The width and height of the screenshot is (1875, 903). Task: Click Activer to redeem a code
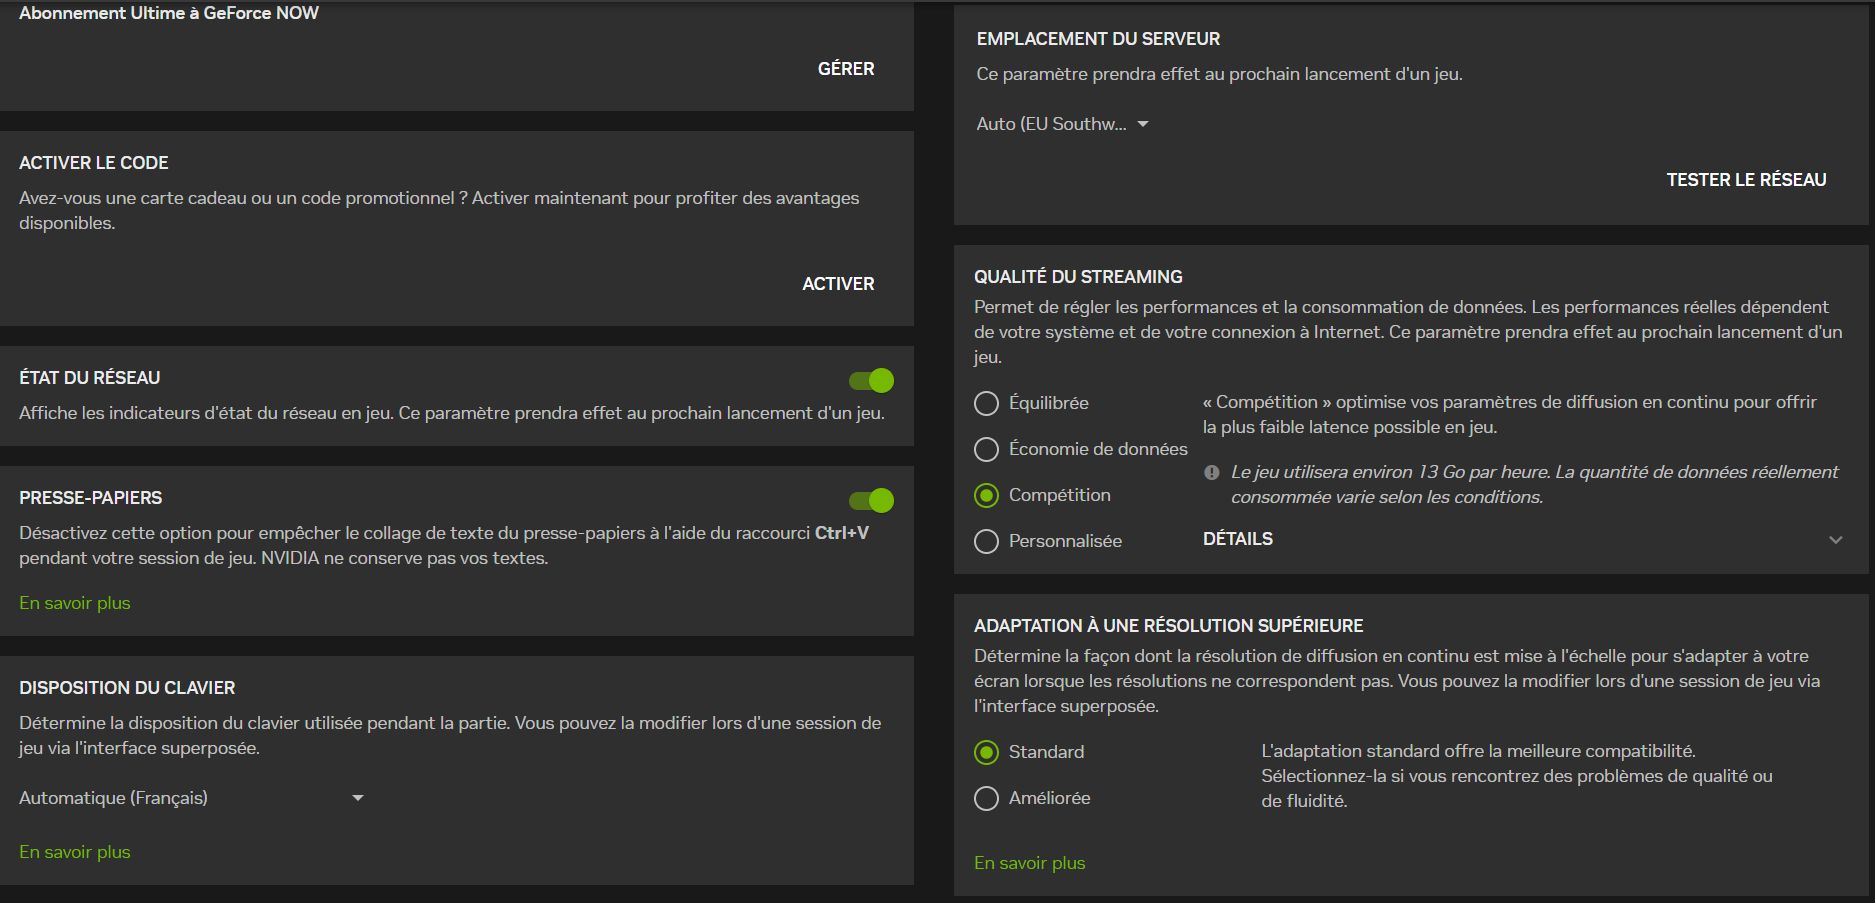[838, 284]
